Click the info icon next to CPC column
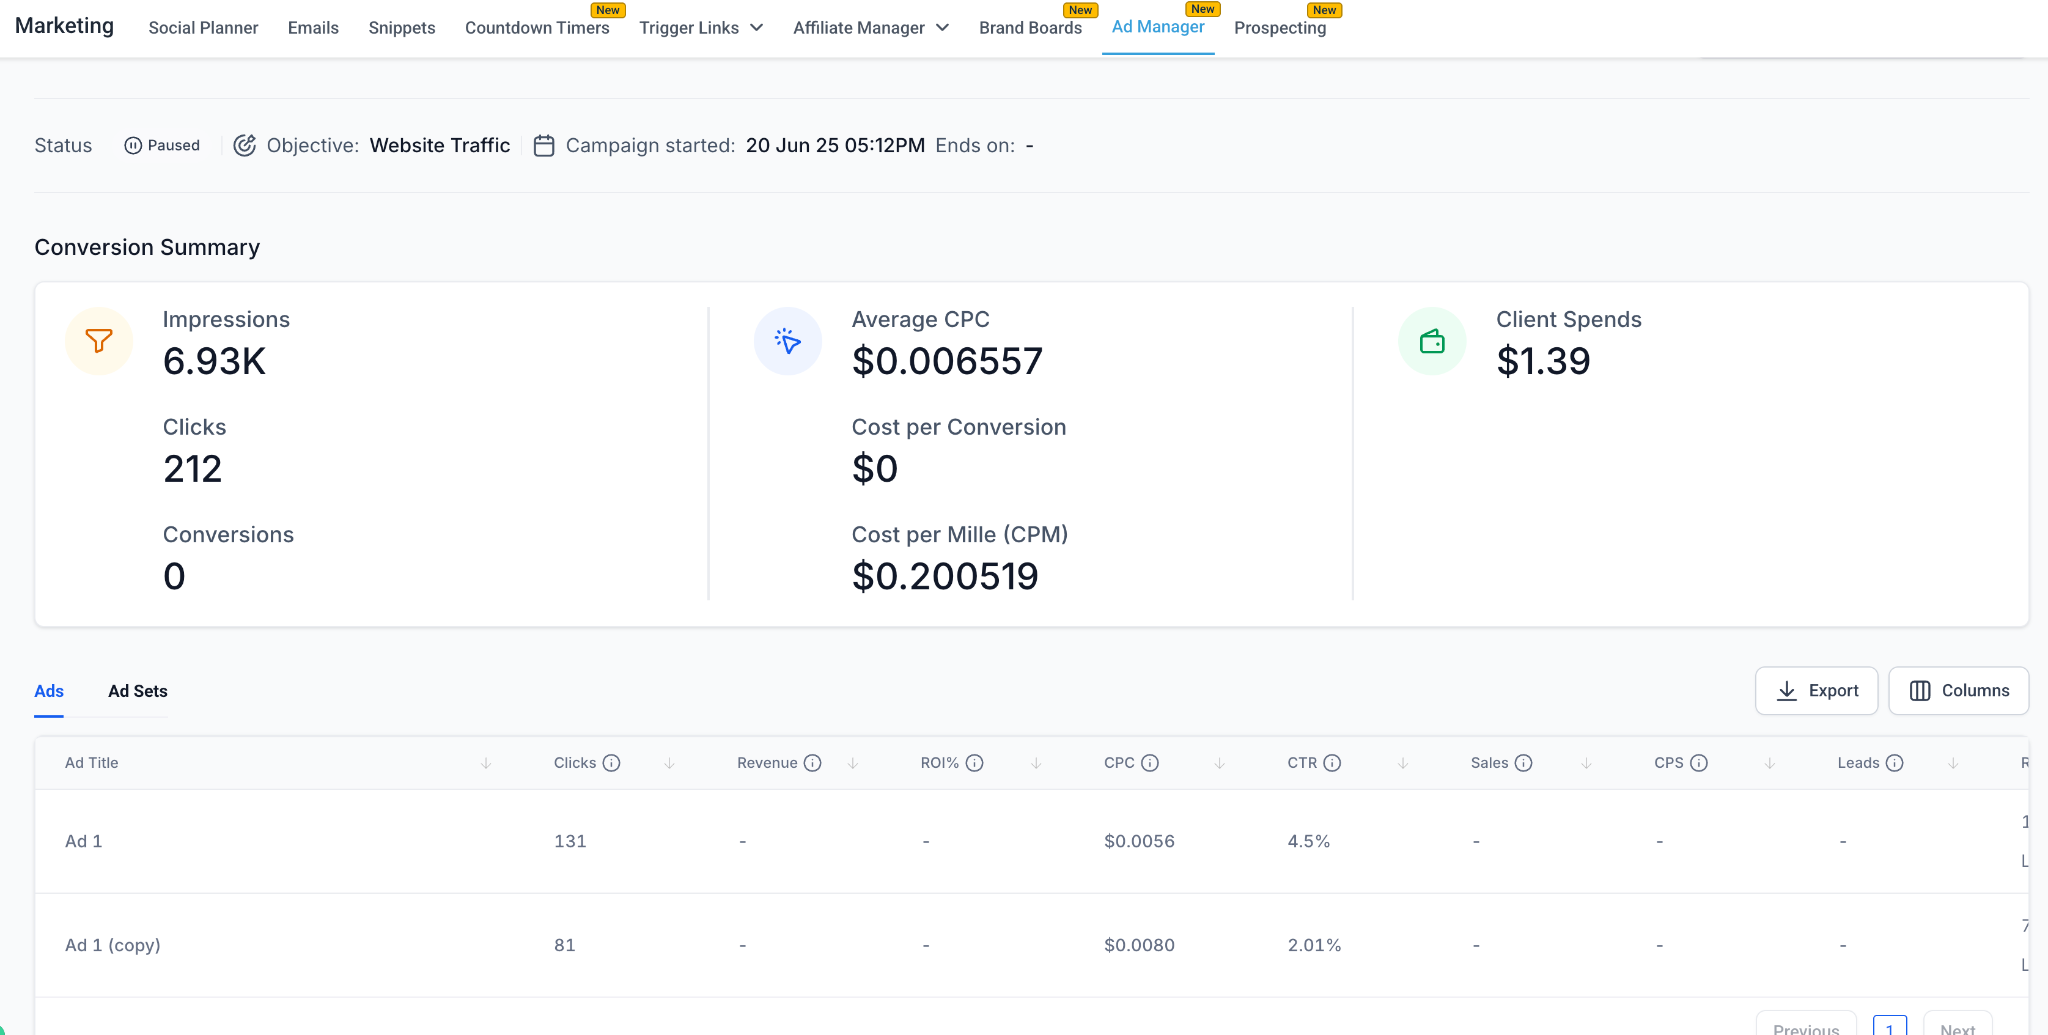 coord(1150,763)
